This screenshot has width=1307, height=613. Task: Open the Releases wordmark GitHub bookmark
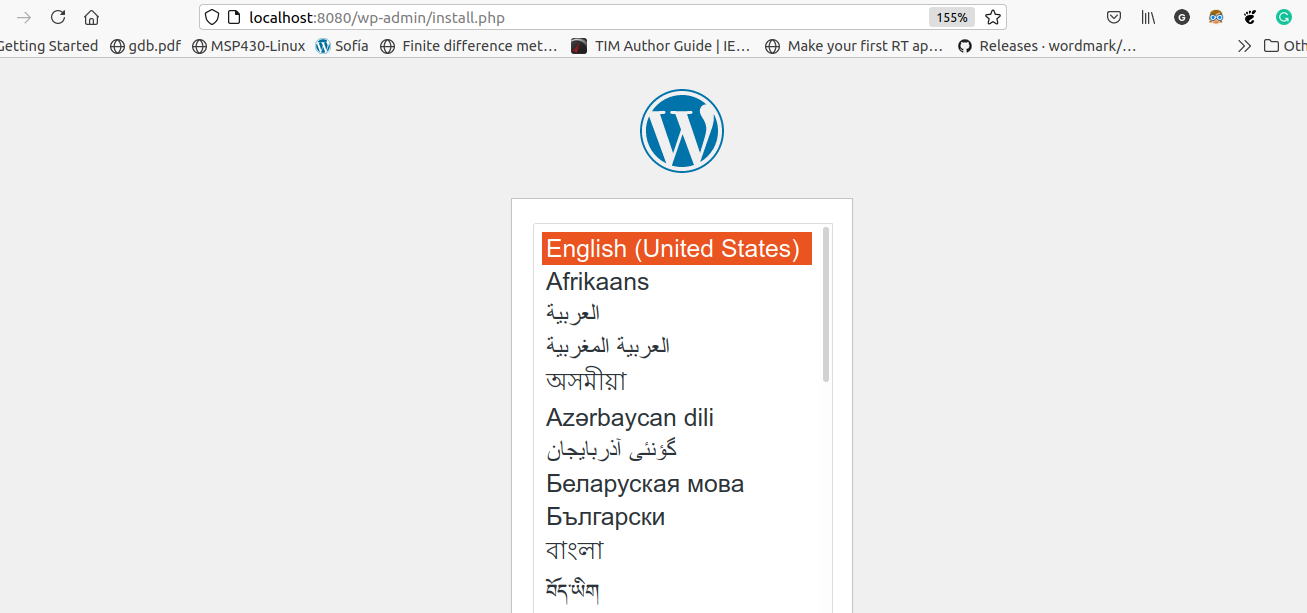(1047, 46)
